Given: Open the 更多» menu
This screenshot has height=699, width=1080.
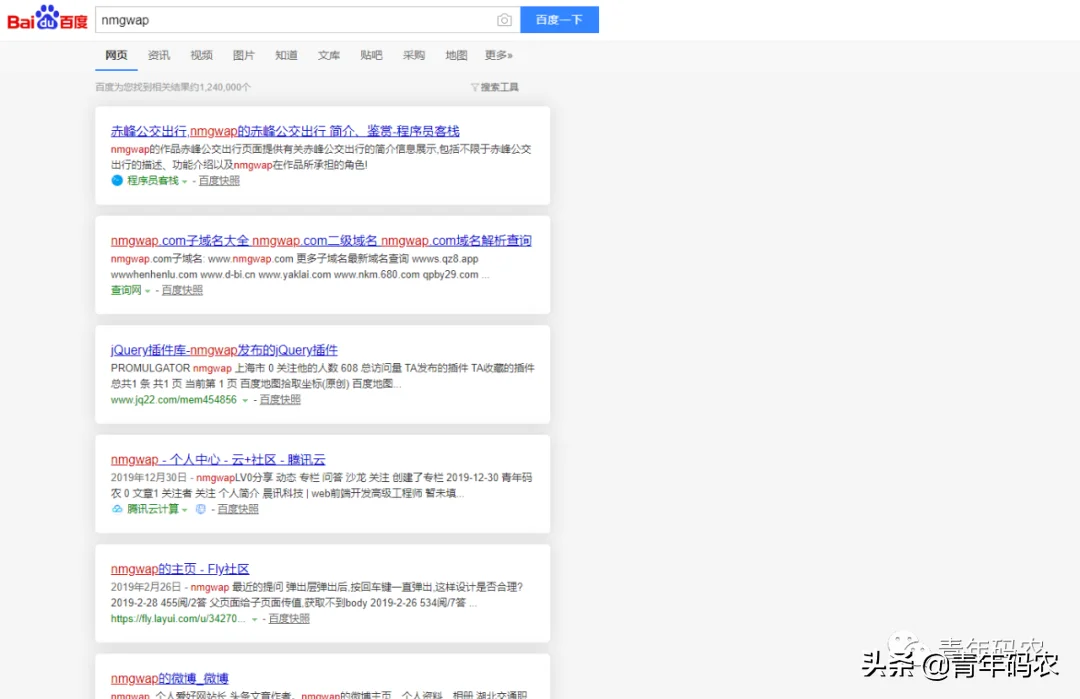Looking at the screenshot, I should point(499,55).
